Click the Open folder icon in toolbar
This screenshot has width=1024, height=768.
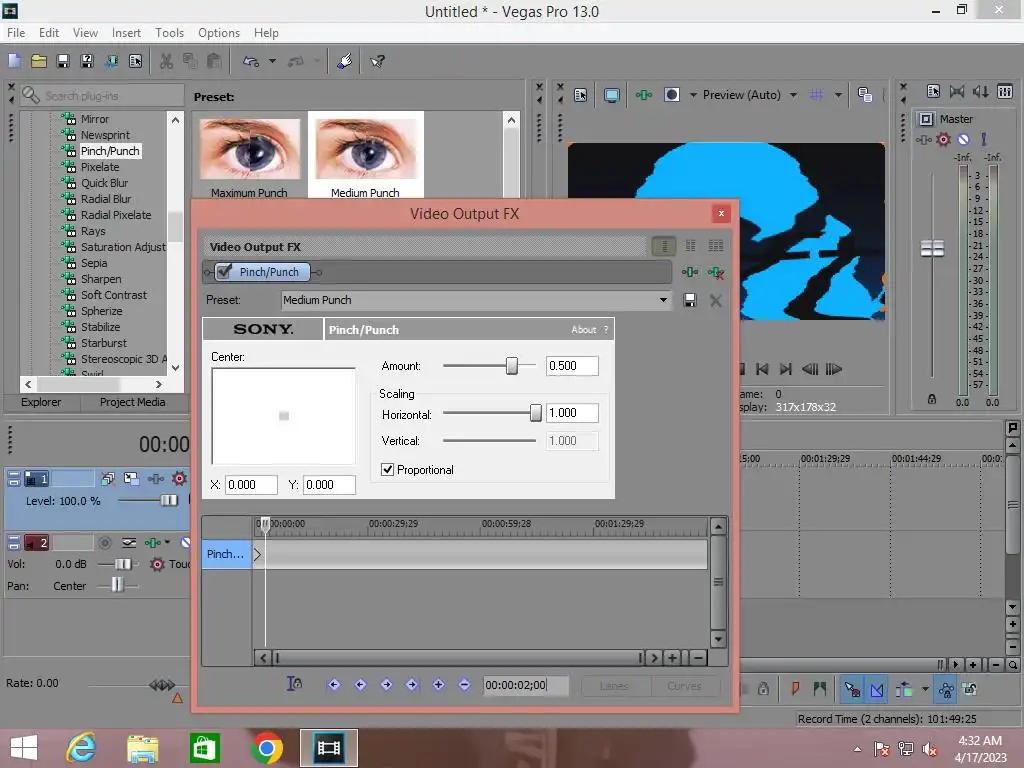pos(39,61)
